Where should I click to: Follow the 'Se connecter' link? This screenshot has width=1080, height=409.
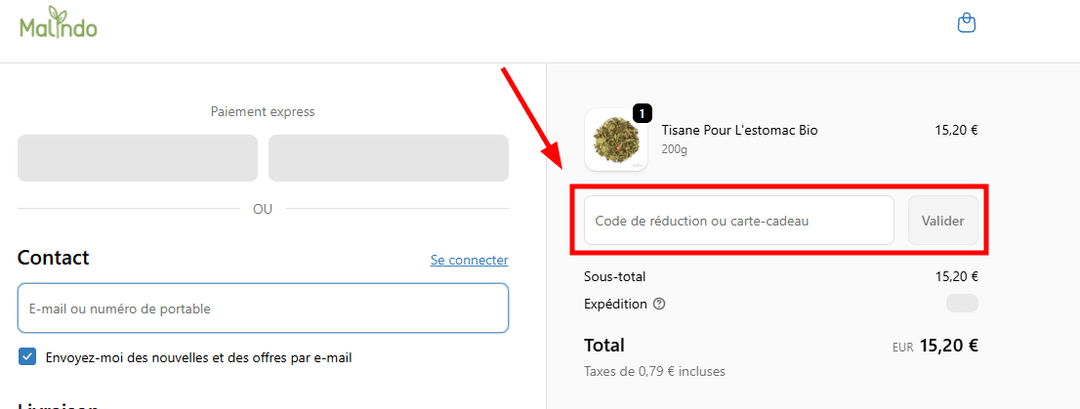coord(469,260)
